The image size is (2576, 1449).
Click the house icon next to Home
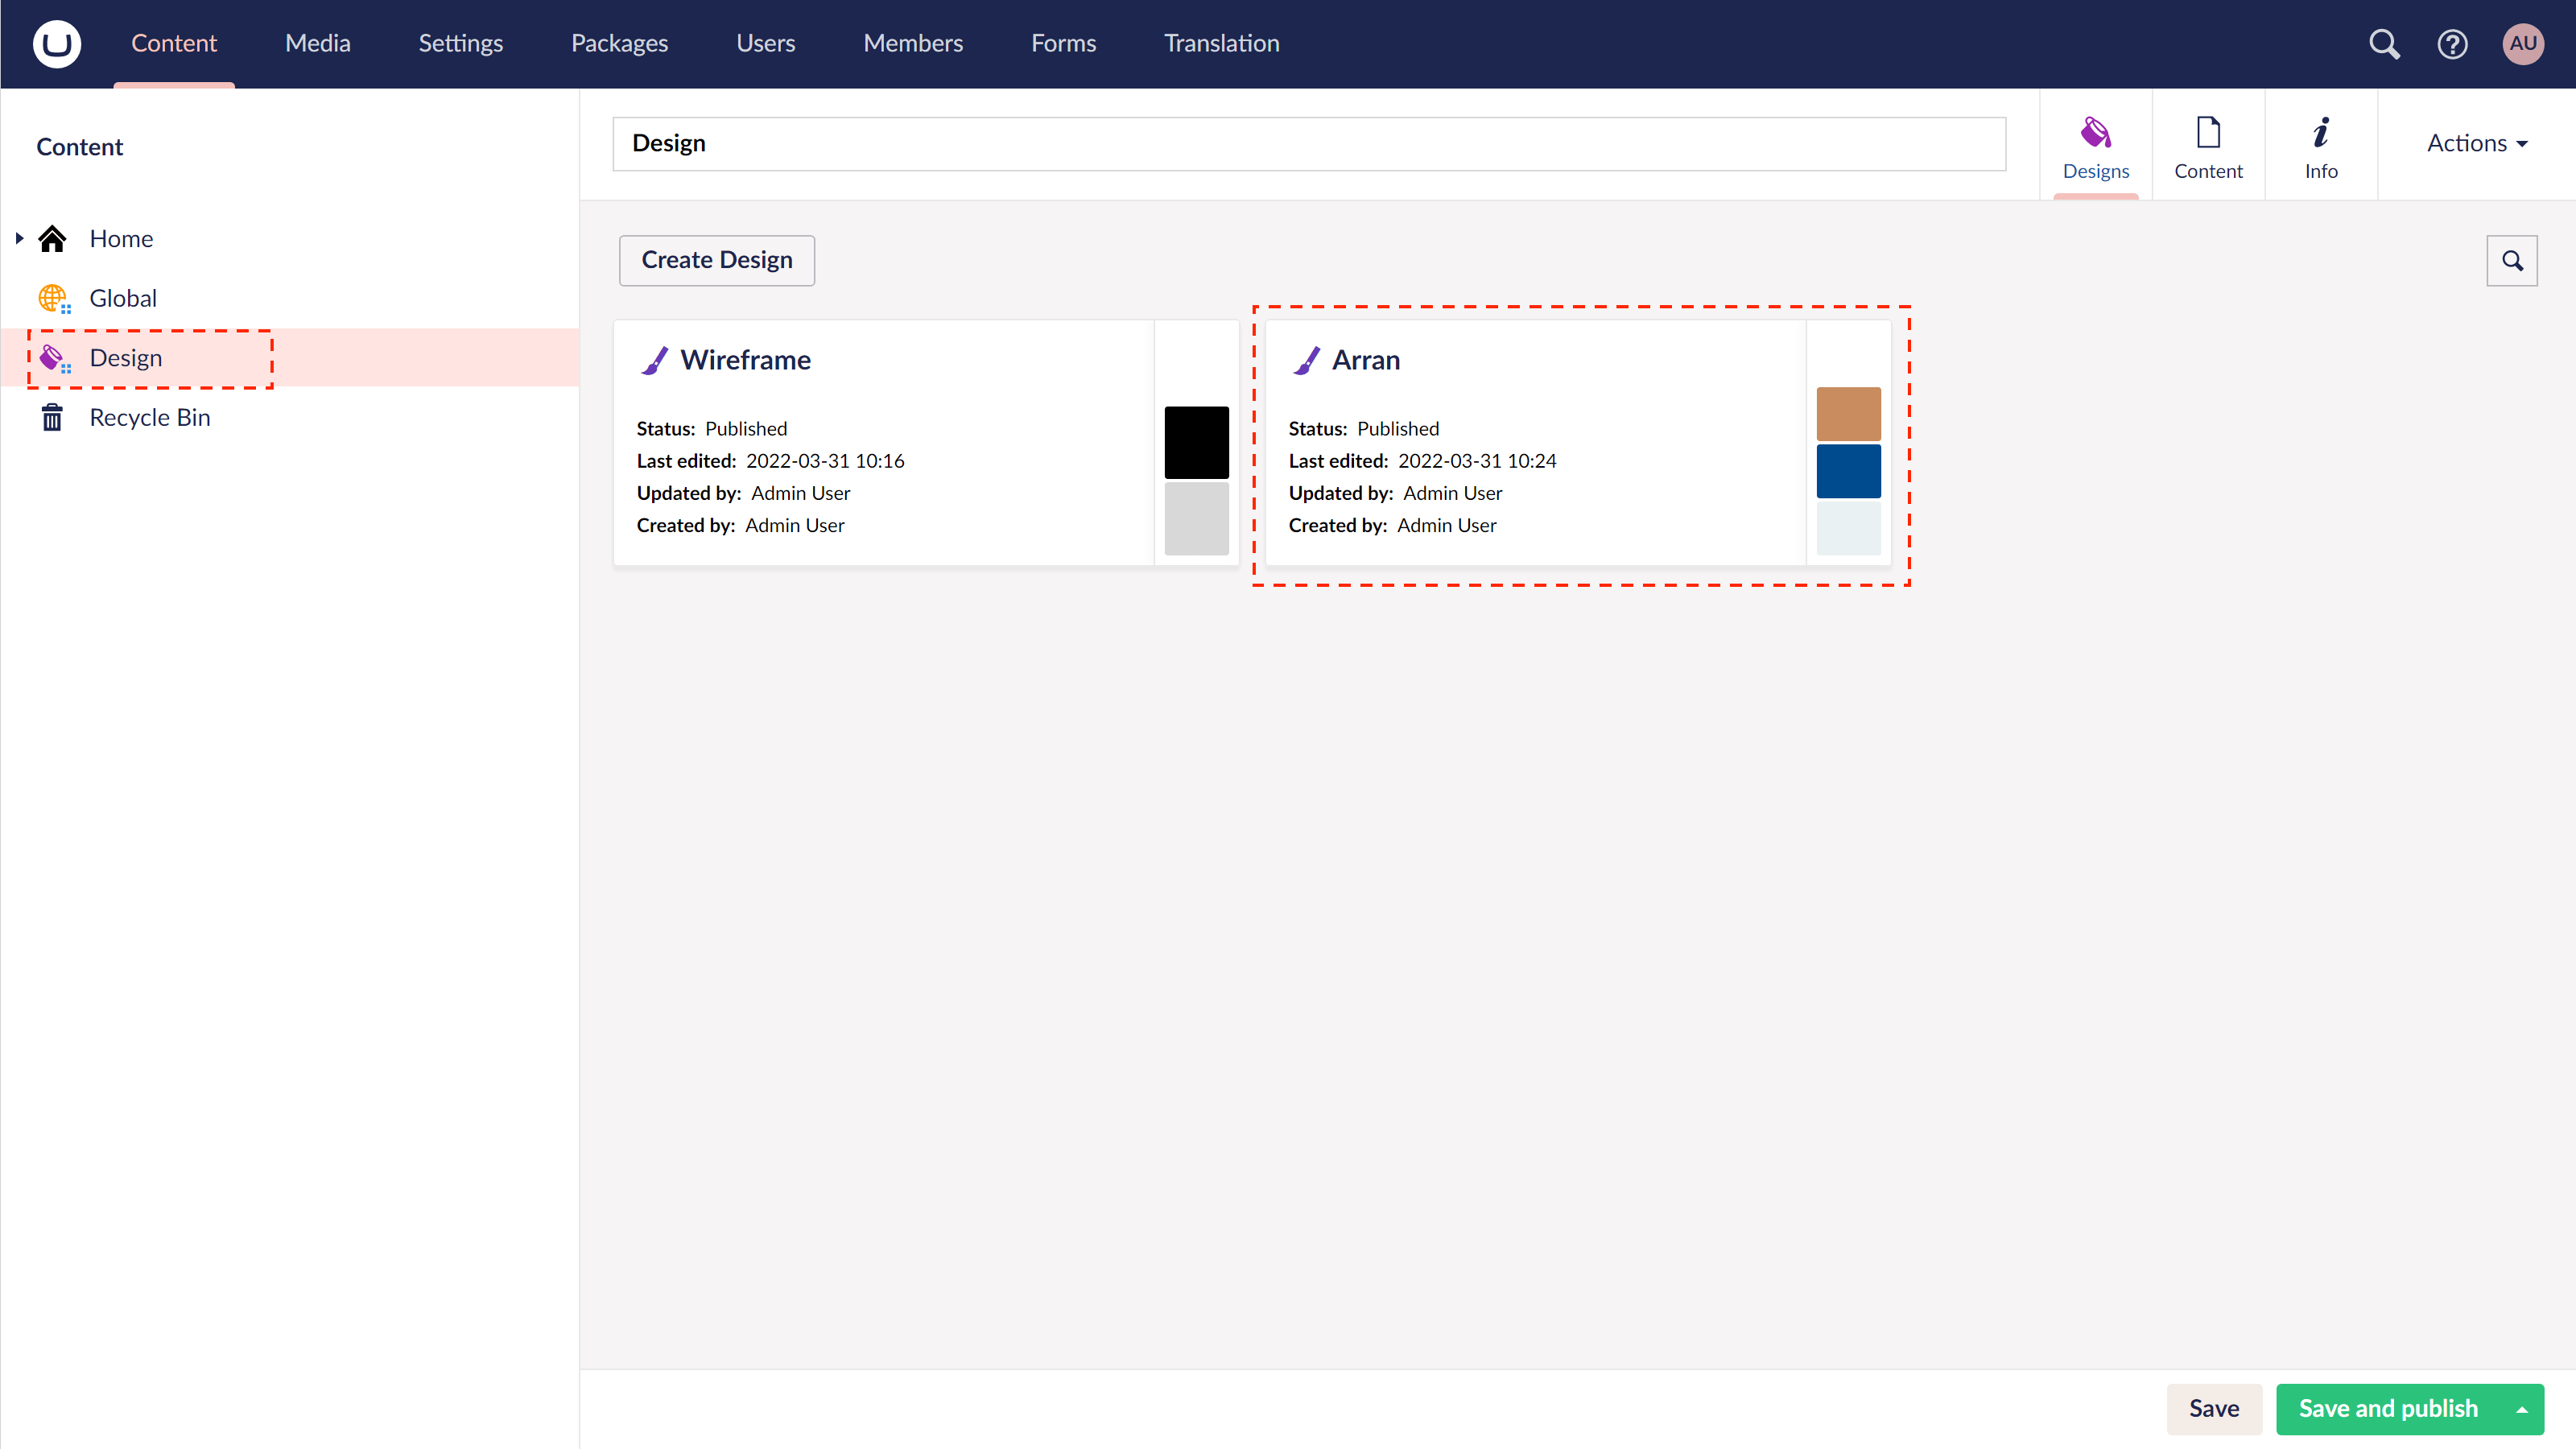[x=53, y=238]
